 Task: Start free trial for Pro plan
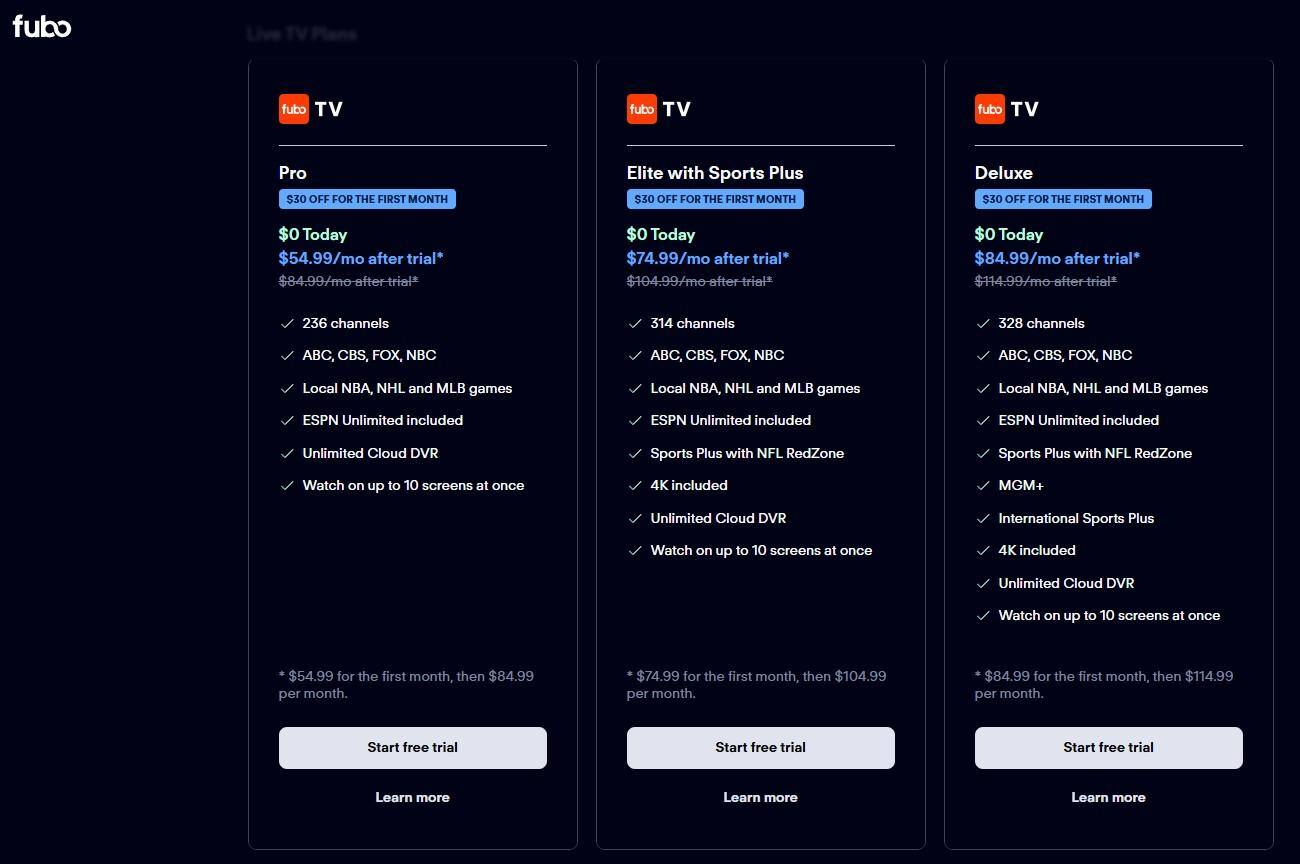click(412, 748)
